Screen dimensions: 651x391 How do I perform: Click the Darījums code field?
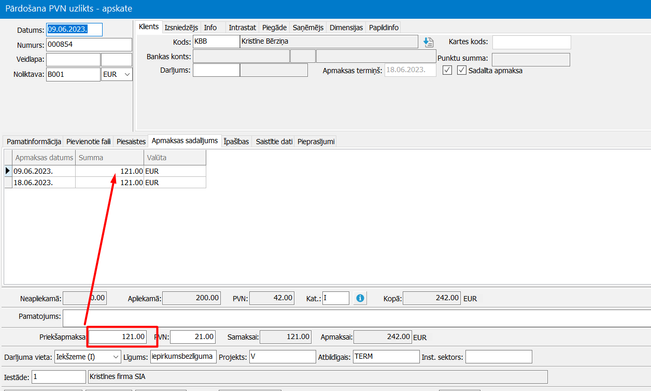tap(216, 70)
